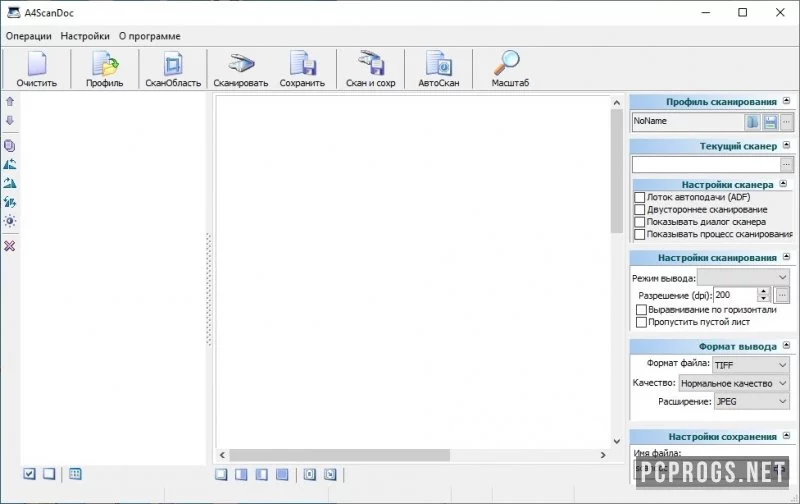This screenshot has height=504, width=800.
Task: Click the save profile button next to NoName
Action: point(770,122)
